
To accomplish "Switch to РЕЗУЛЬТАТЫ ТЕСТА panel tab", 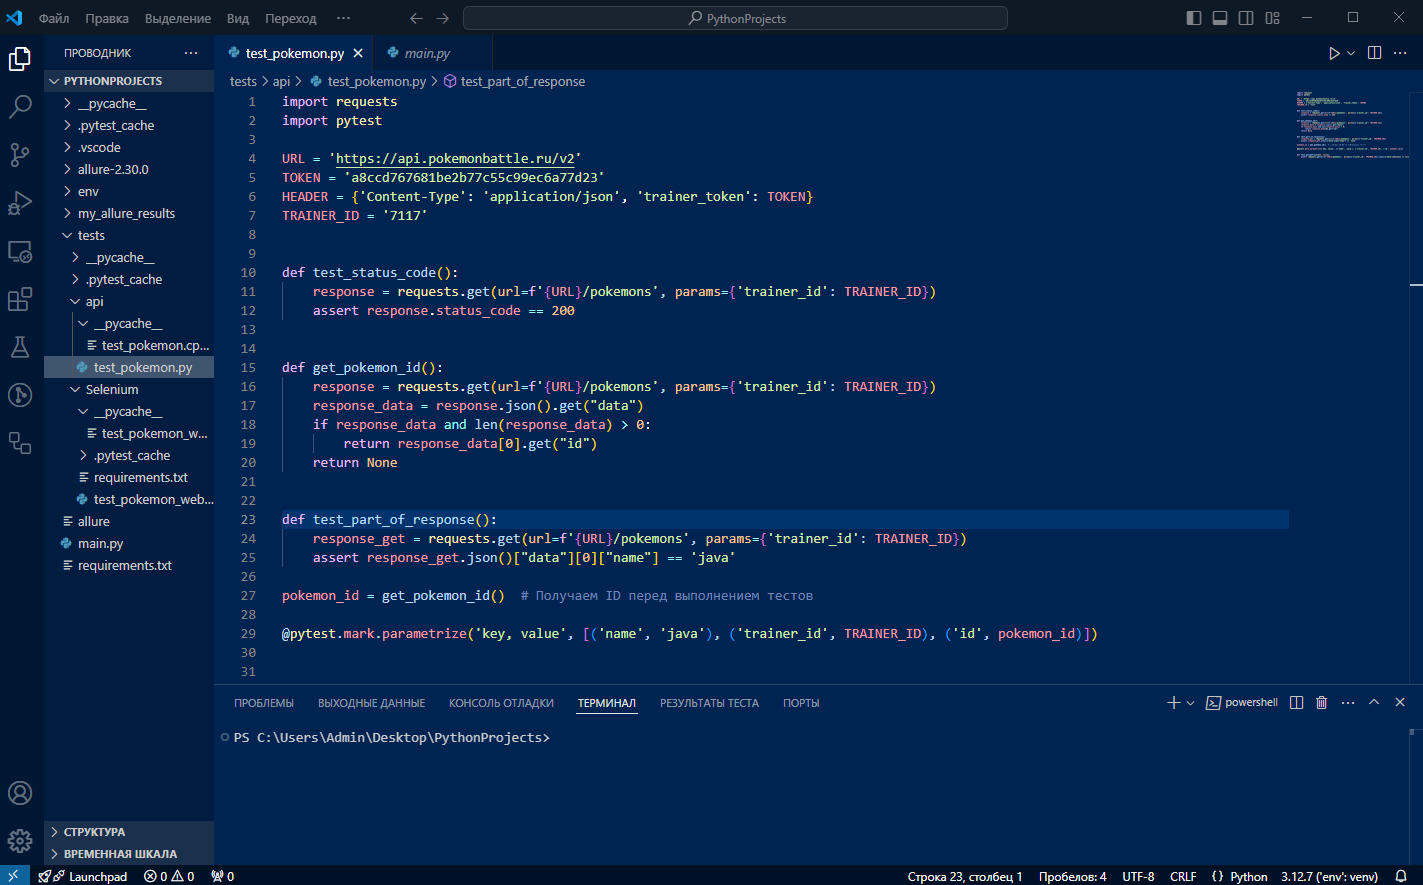I will coord(709,703).
